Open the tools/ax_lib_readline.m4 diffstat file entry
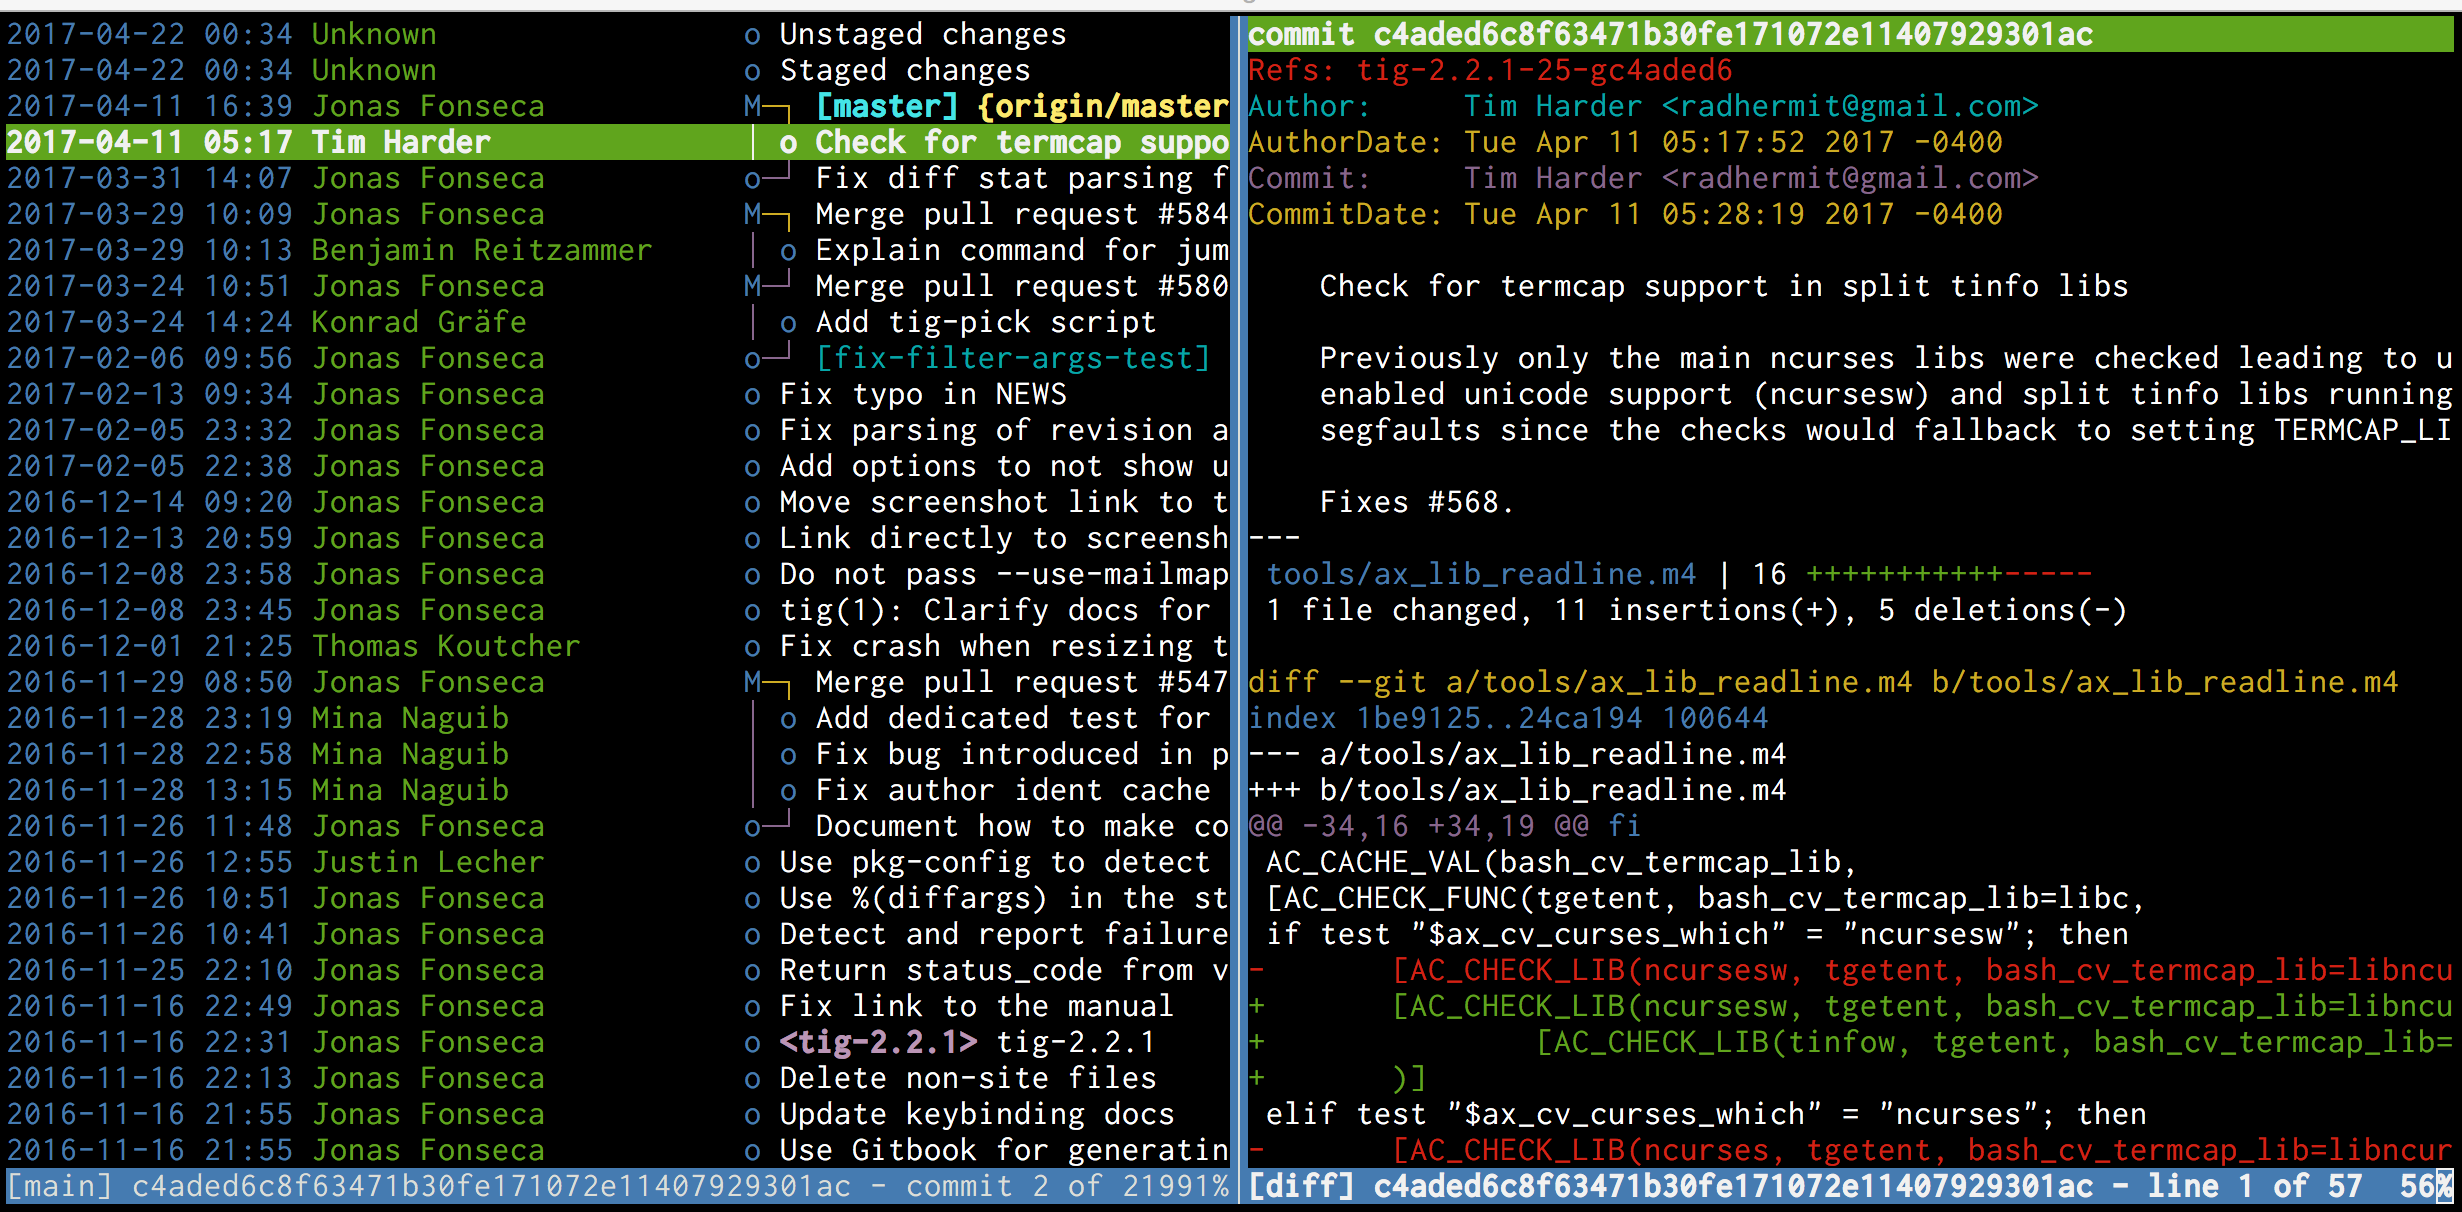The height and width of the screenshot is (1212, 2462). coord(1481,575)
